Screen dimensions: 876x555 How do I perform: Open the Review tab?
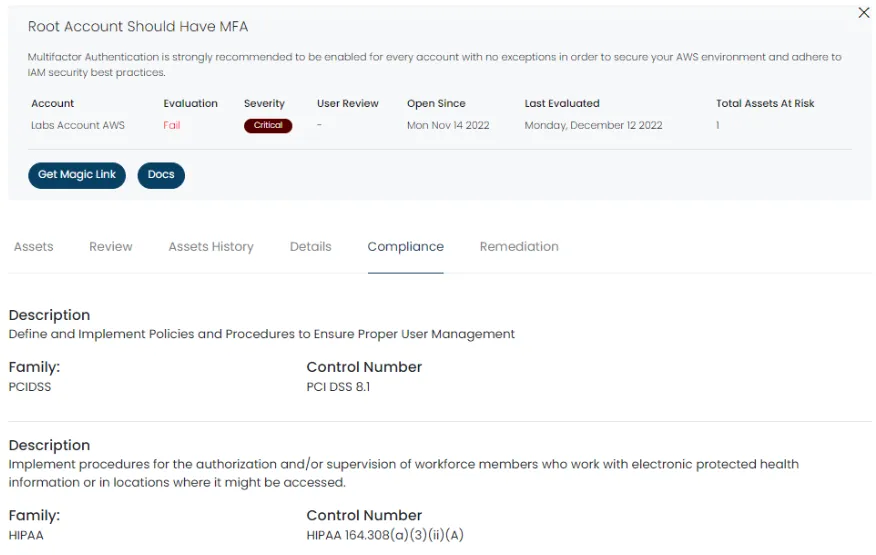[111, 247]
